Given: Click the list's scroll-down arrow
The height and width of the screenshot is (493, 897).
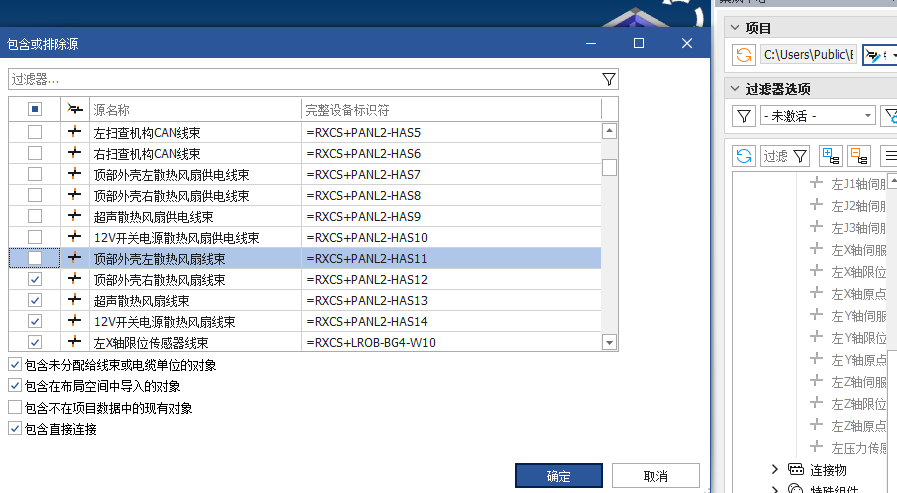Looking at the screenshot, I should pyautogui.click(x=609, y=343).
